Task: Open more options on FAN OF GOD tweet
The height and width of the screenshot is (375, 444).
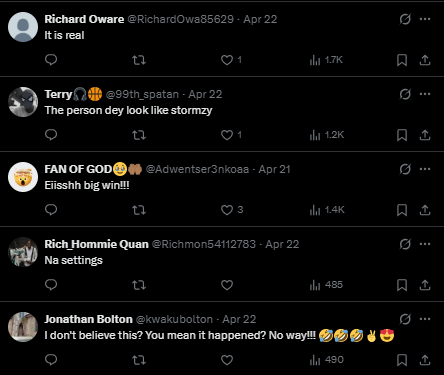Action: [x=425, y=169]
